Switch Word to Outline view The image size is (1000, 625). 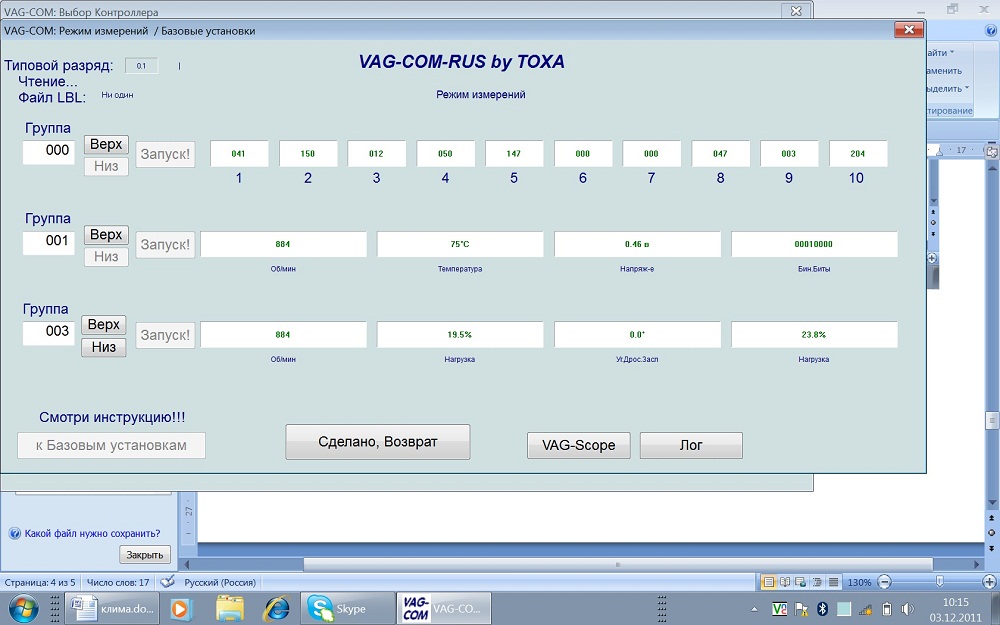817,582
